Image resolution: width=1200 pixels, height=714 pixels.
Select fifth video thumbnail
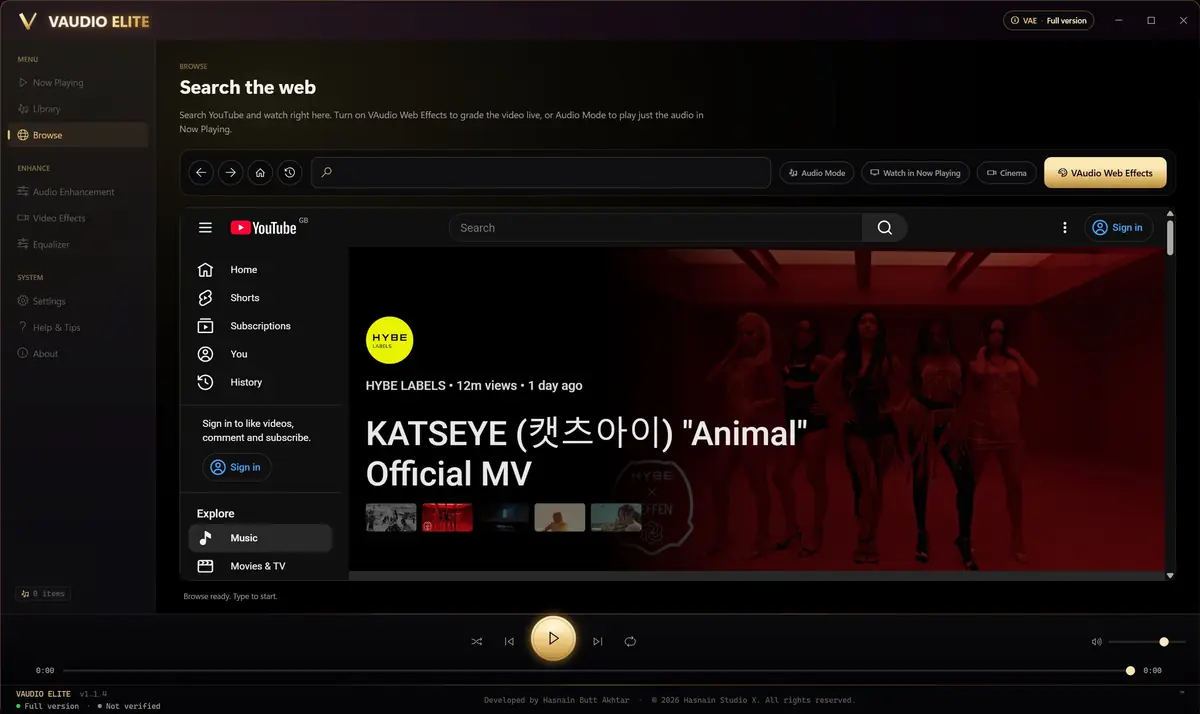point(615,517)
